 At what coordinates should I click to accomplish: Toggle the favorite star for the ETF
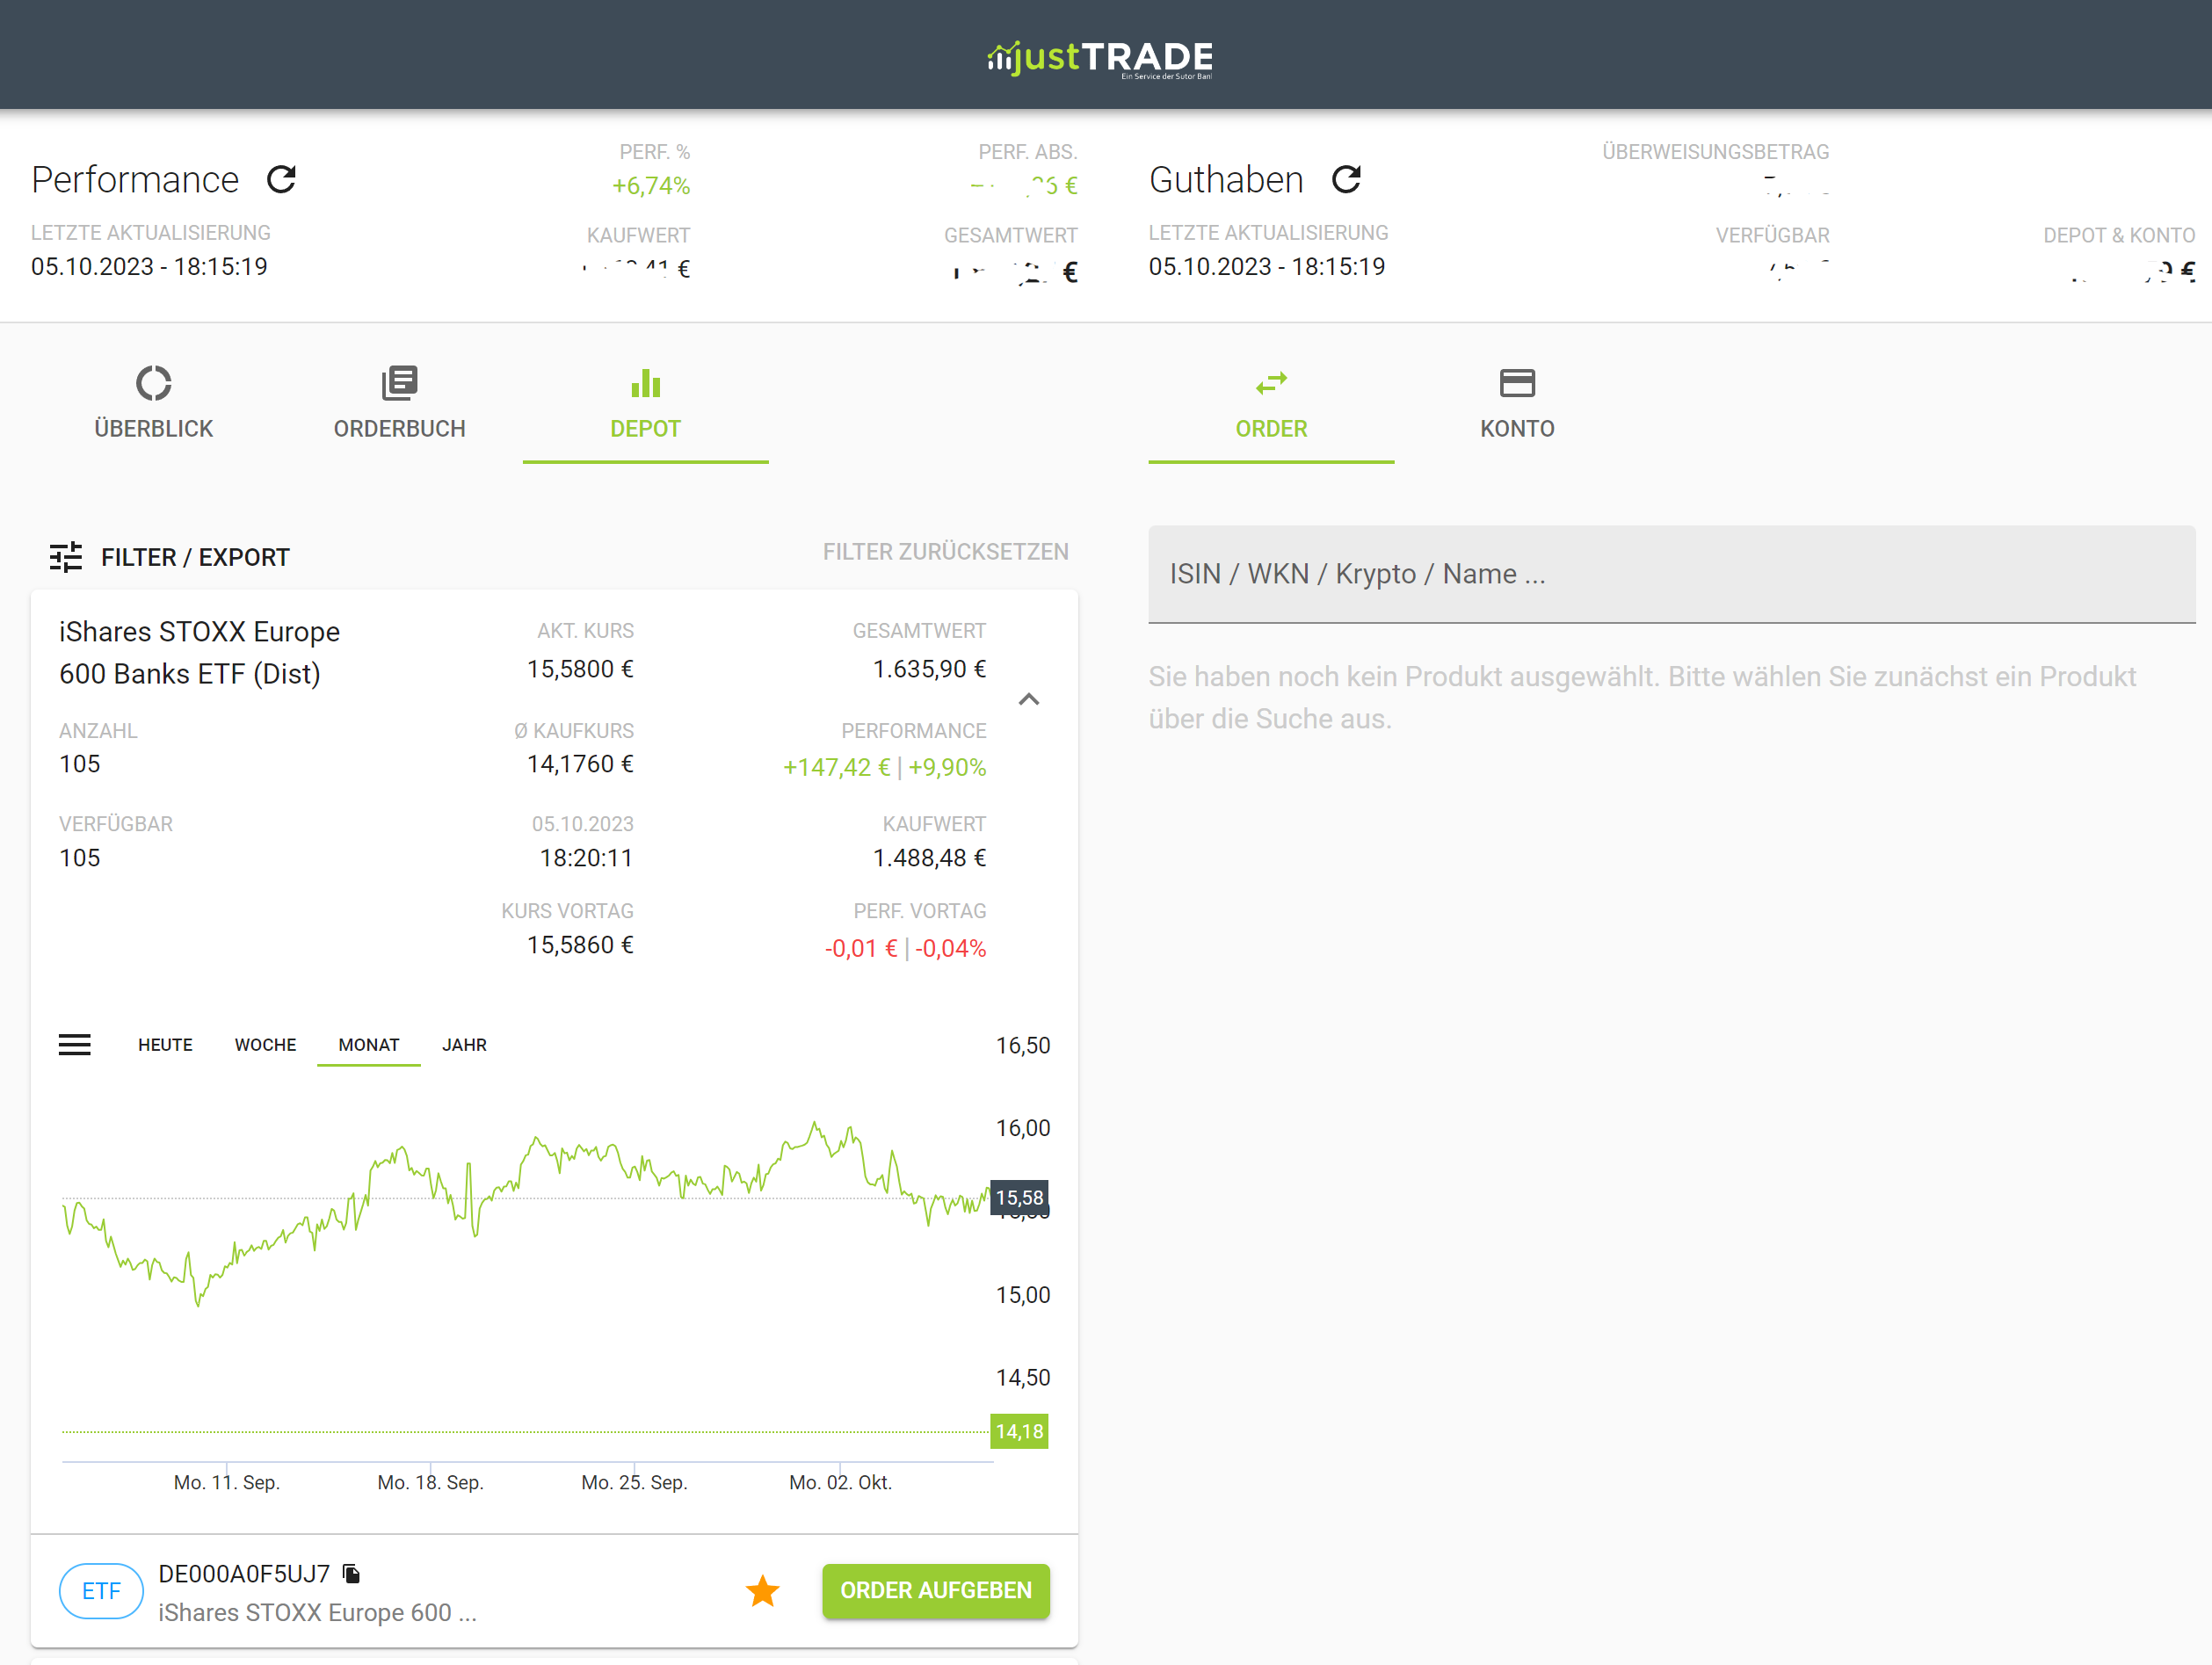point(763,1591)
